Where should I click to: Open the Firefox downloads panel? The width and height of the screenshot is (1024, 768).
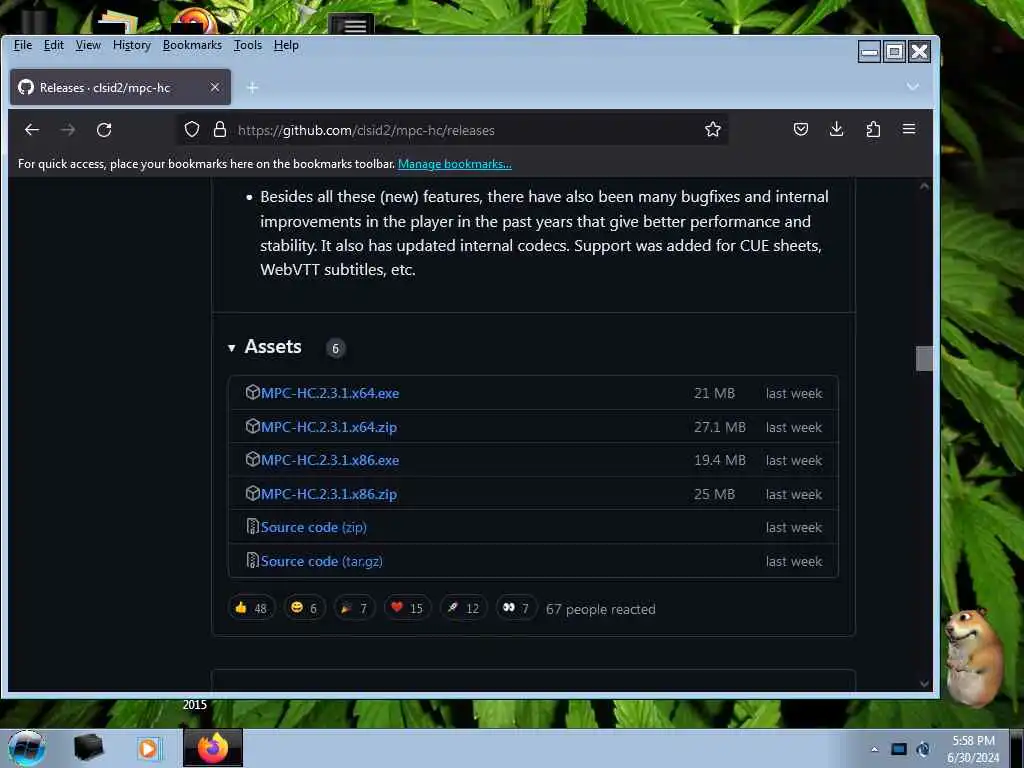click(x=836, y=129)
